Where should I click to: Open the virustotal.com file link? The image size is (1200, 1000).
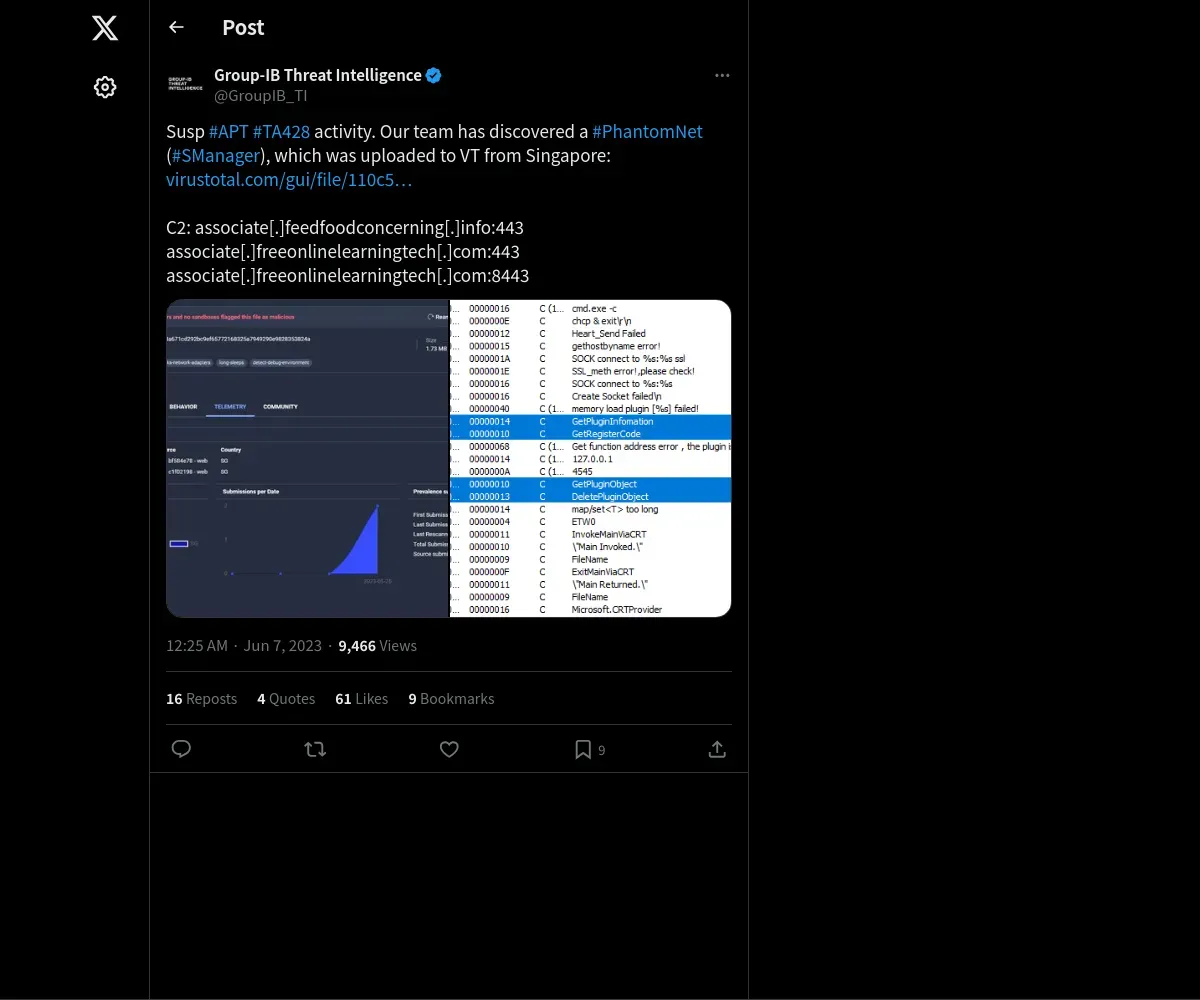(x=289, y=180)
